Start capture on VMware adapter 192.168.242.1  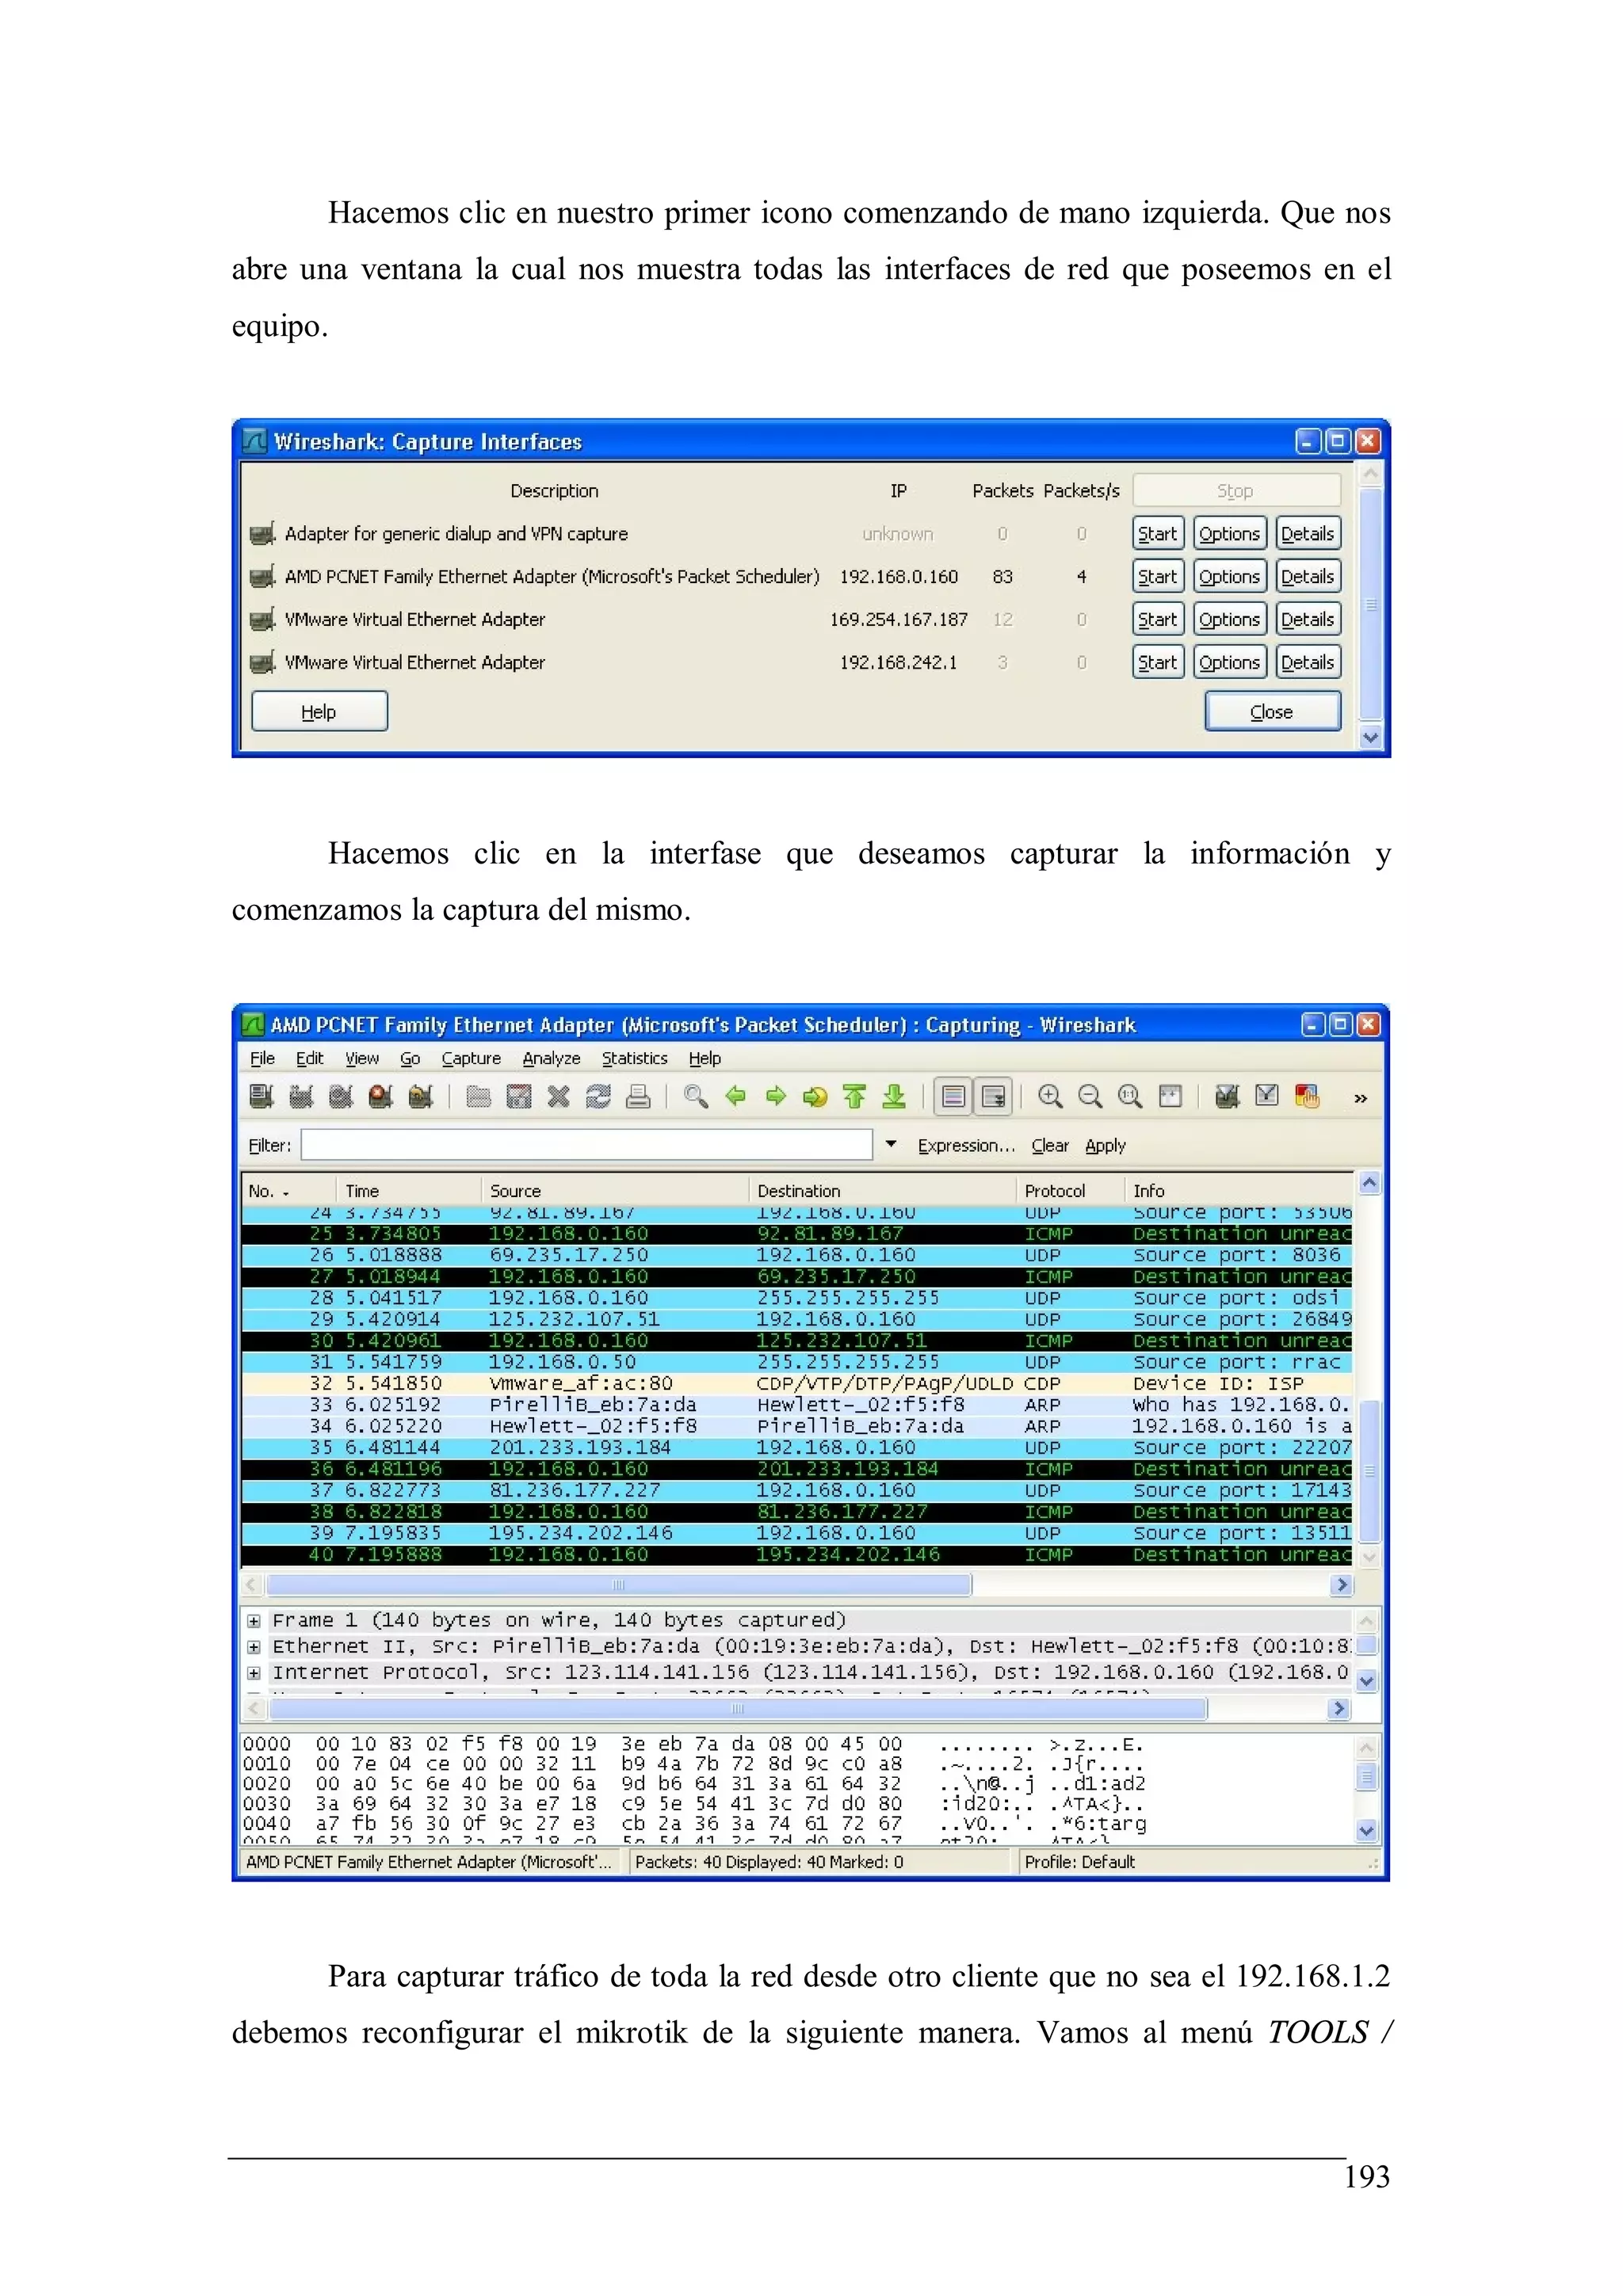click(1158, 662)
